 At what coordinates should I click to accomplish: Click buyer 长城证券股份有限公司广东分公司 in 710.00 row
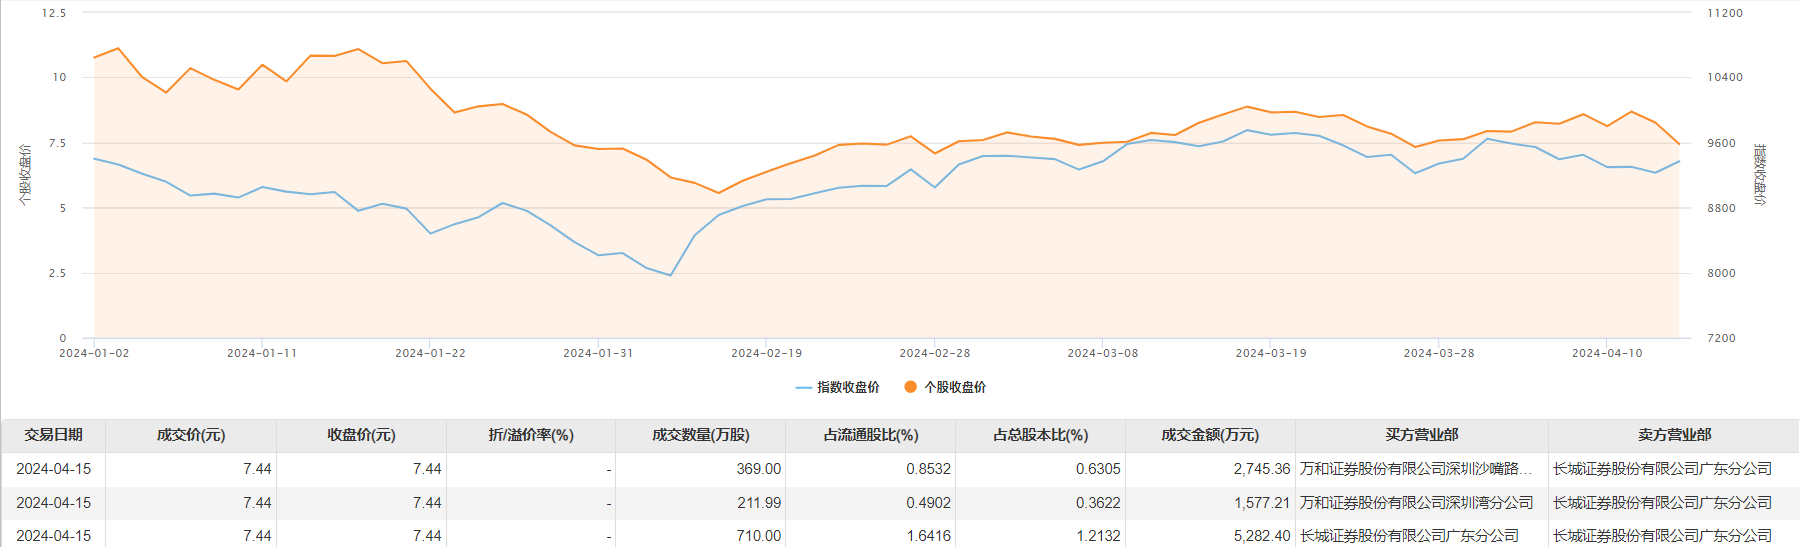(1409, 536)
